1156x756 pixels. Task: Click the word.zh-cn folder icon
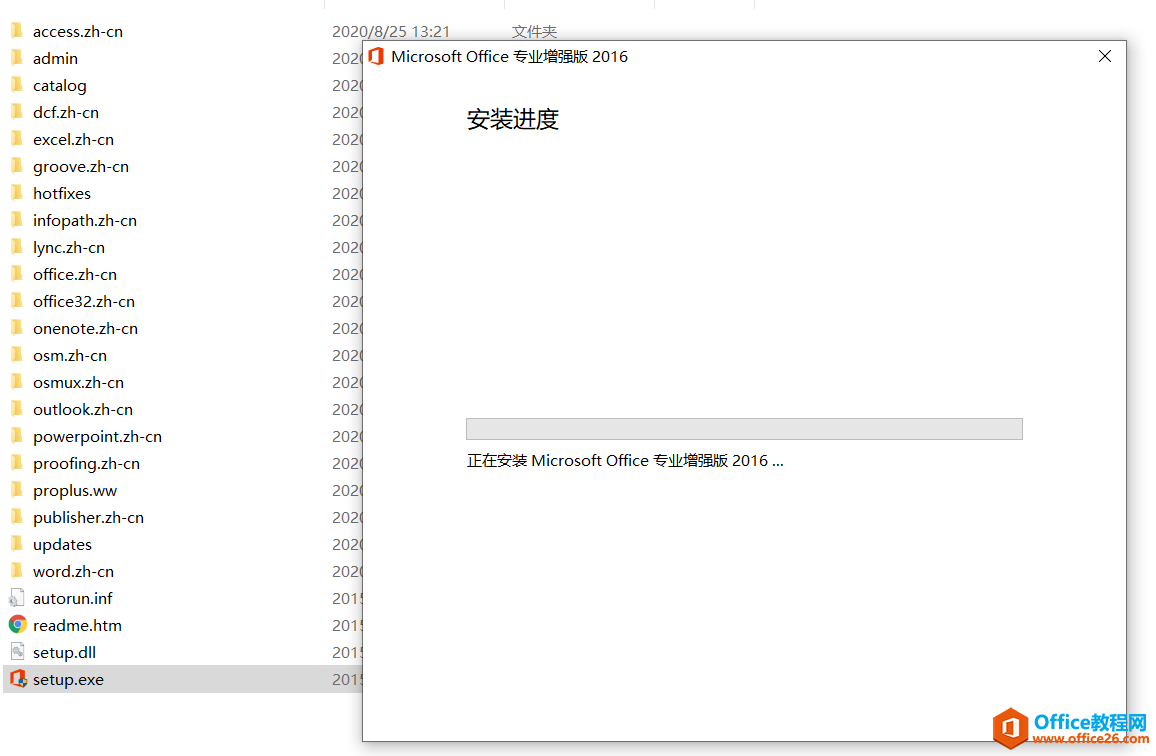pos(17,571)
